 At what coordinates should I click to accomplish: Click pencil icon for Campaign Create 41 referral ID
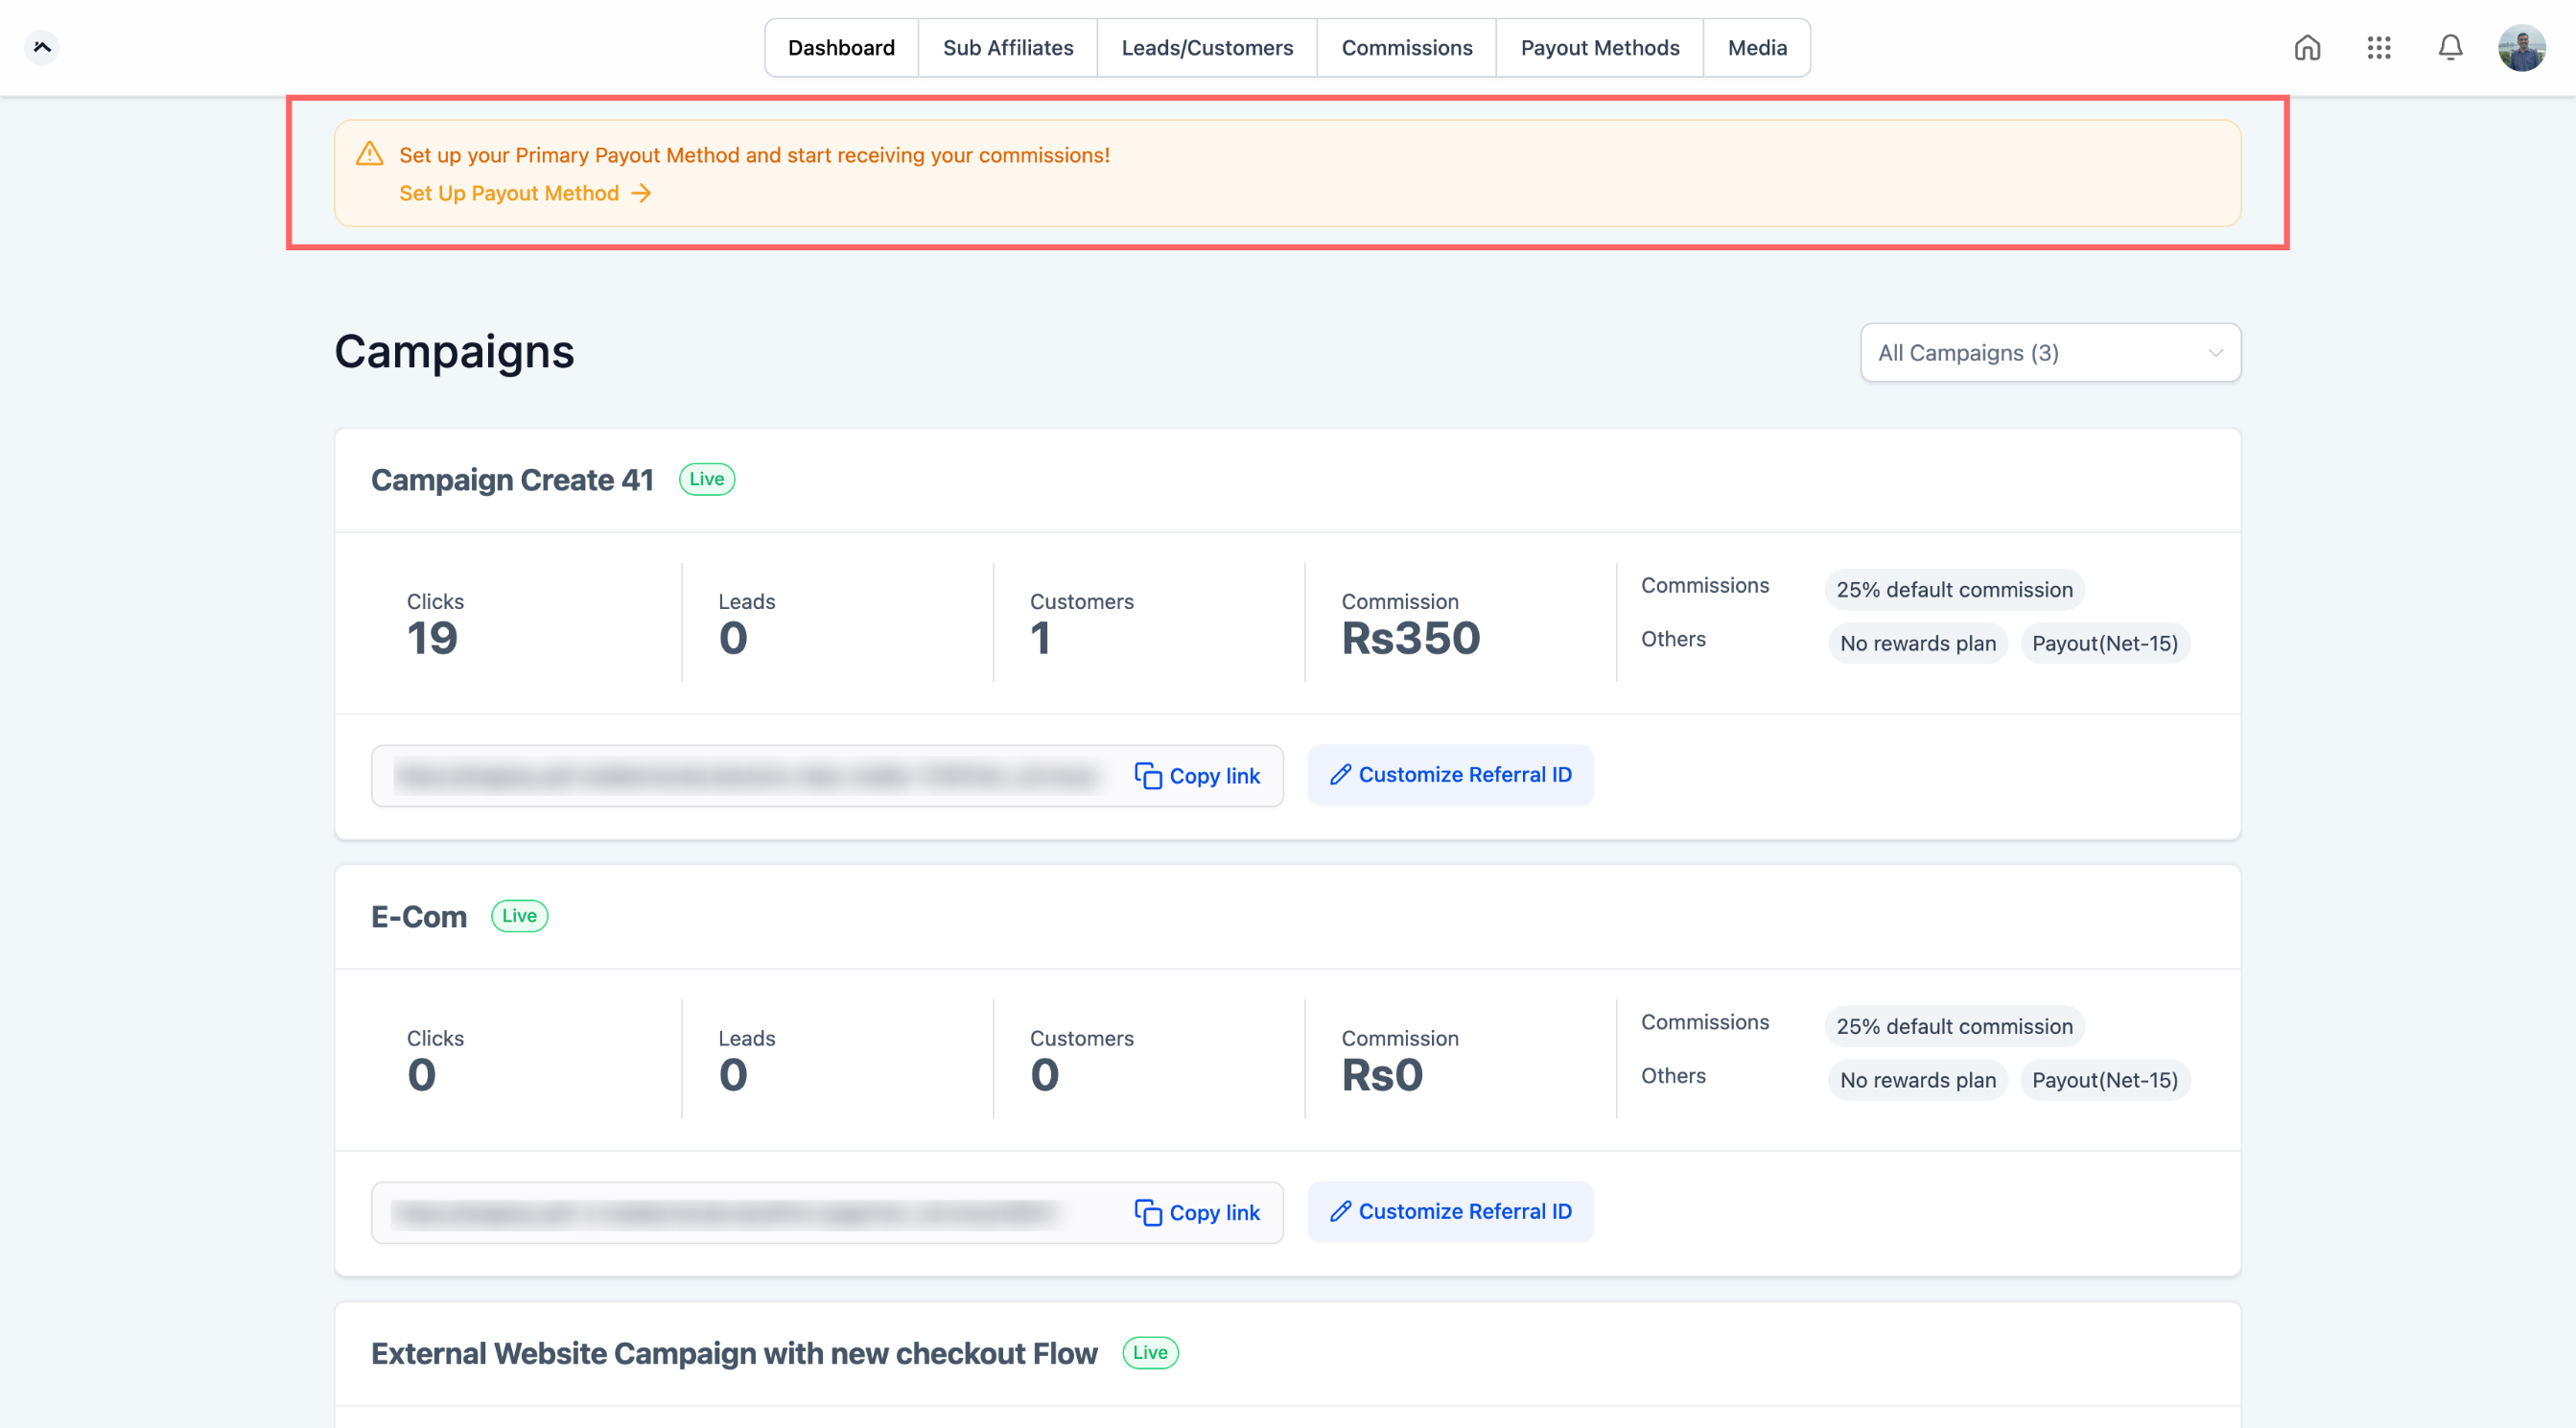click(1340, 775)
